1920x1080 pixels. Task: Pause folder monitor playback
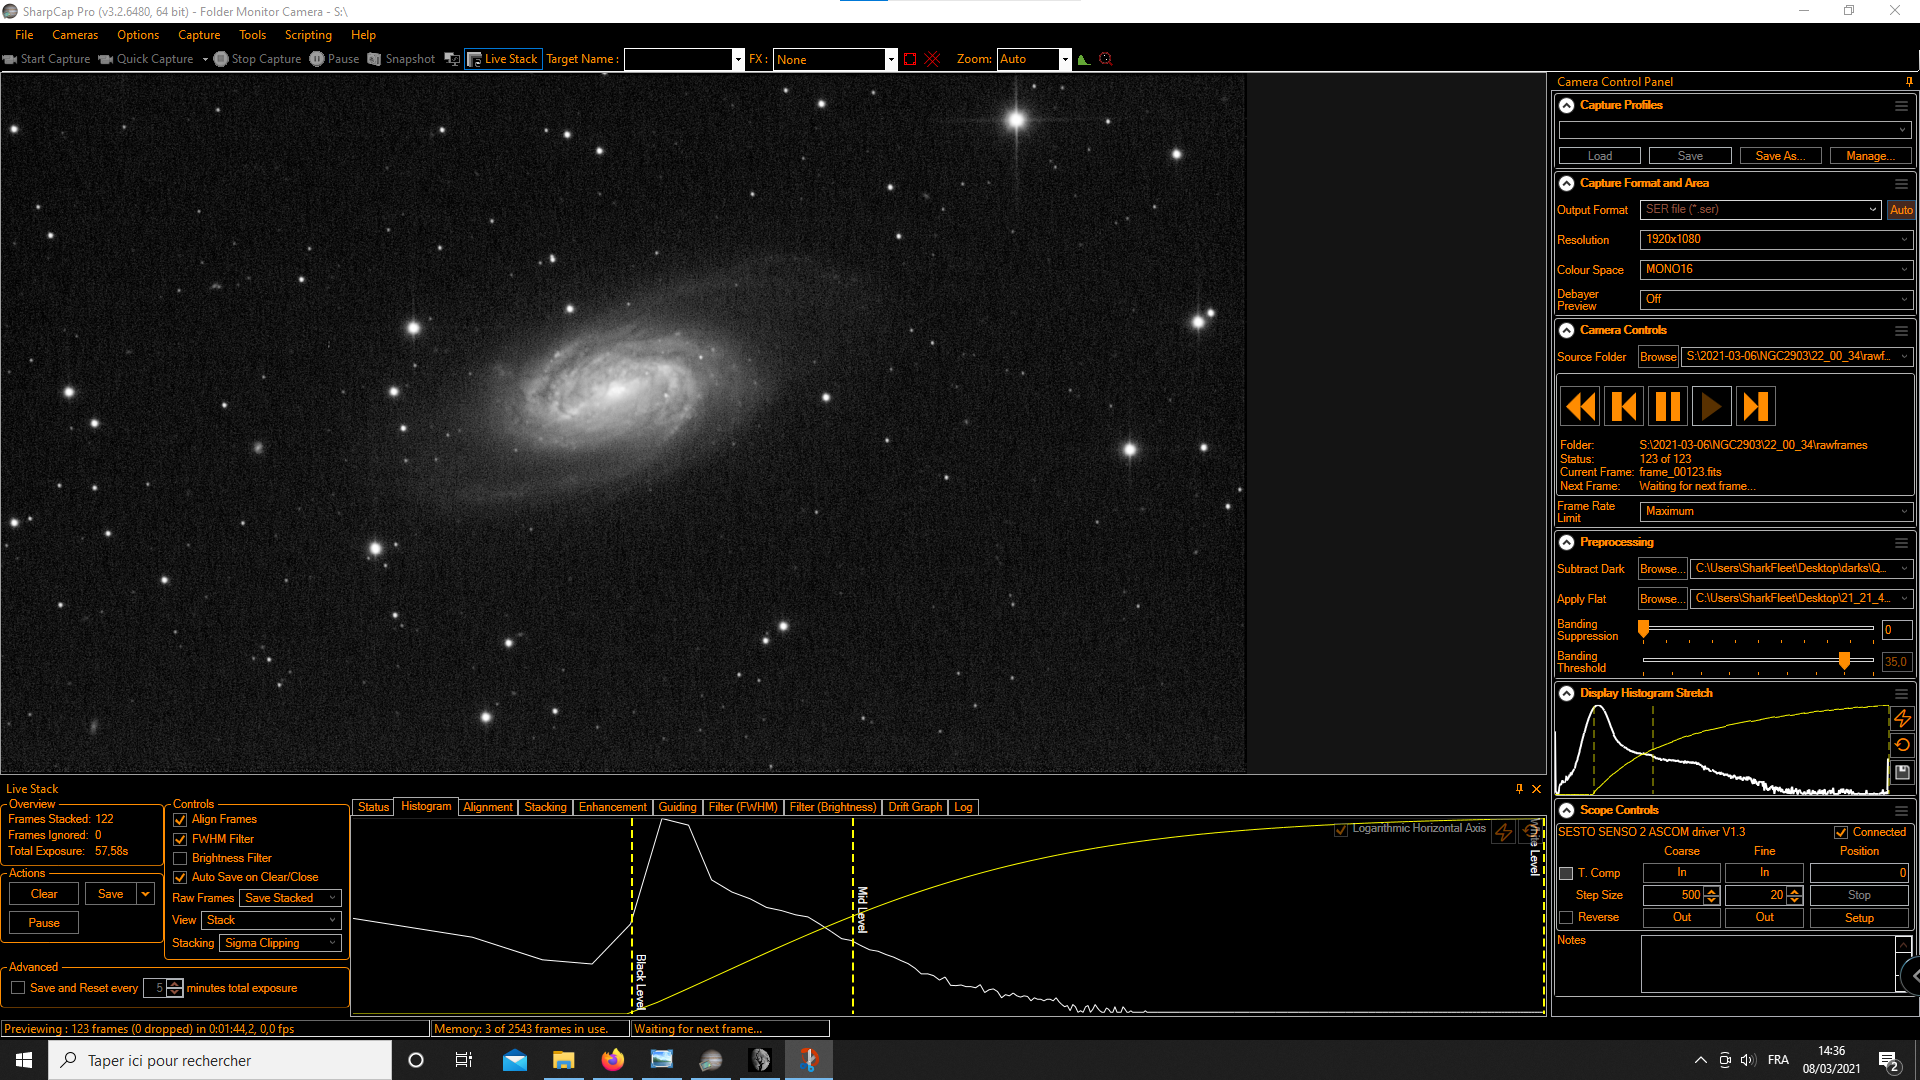1667,407
